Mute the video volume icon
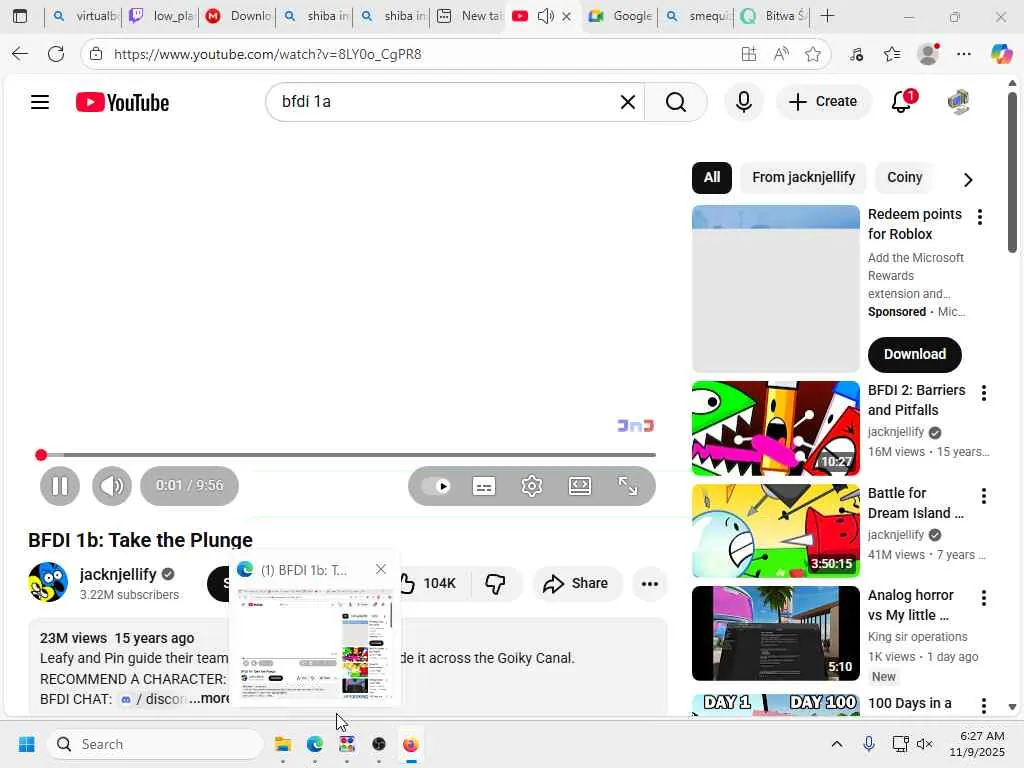The width and height of the screenshot is (1024, 768). point(112,486)
